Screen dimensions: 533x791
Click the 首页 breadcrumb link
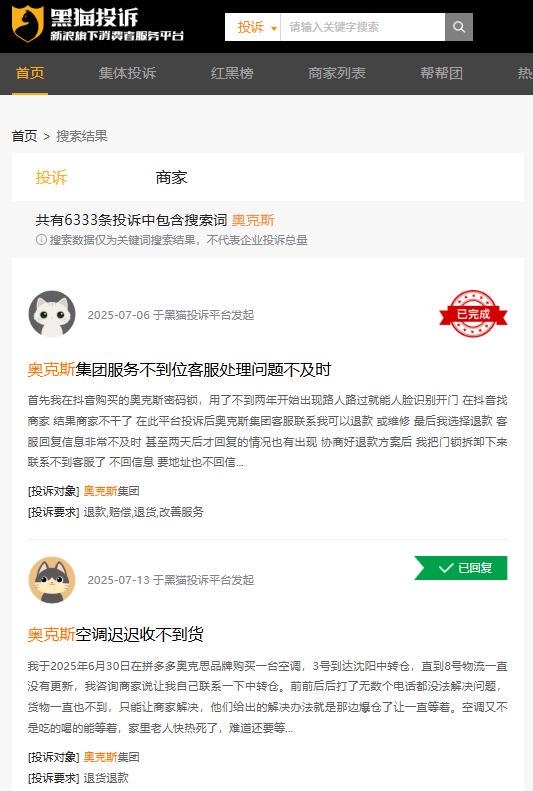(25, 136)
